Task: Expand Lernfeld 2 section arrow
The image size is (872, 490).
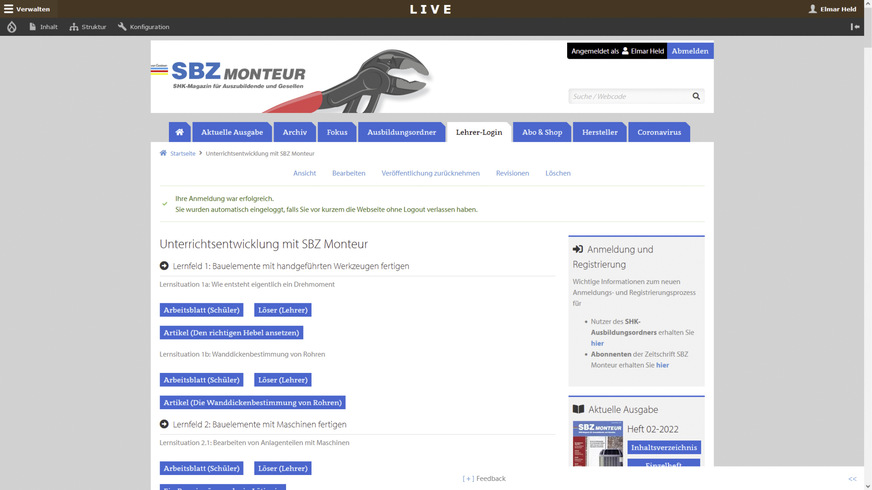Action: tap(164, 424)
